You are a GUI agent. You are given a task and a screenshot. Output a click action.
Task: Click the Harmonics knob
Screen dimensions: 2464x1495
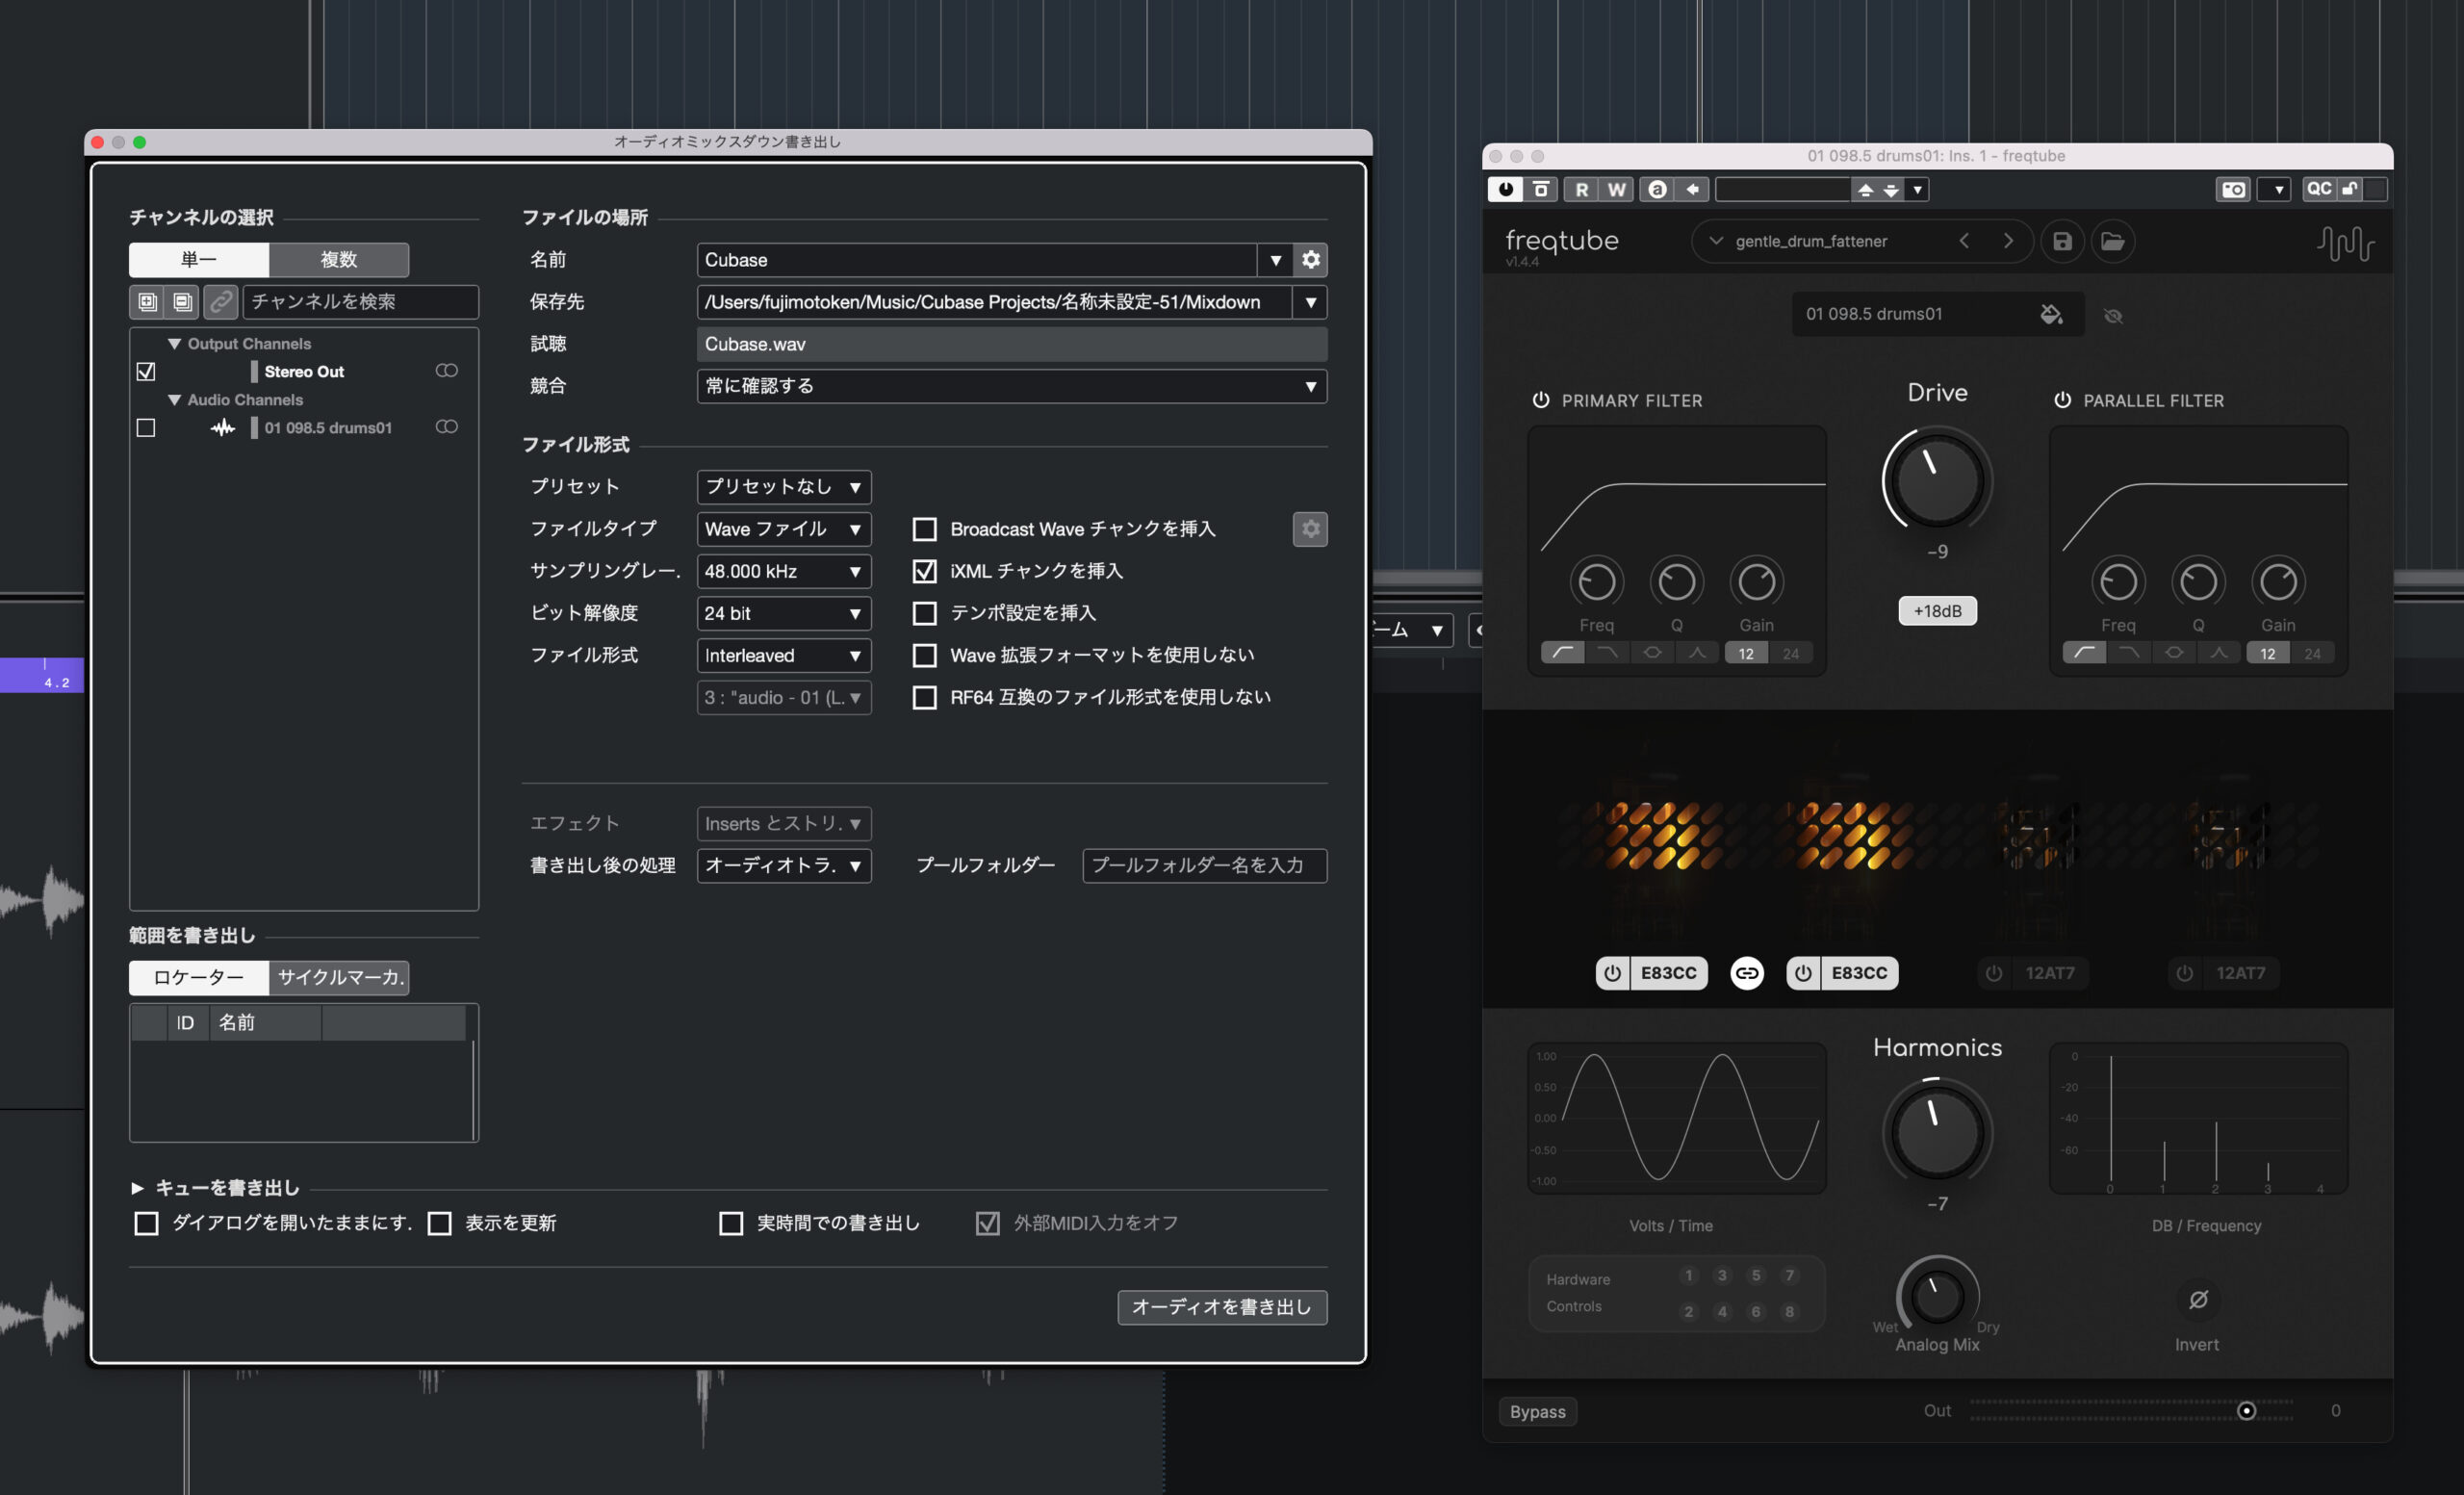click(1937, 1132)
